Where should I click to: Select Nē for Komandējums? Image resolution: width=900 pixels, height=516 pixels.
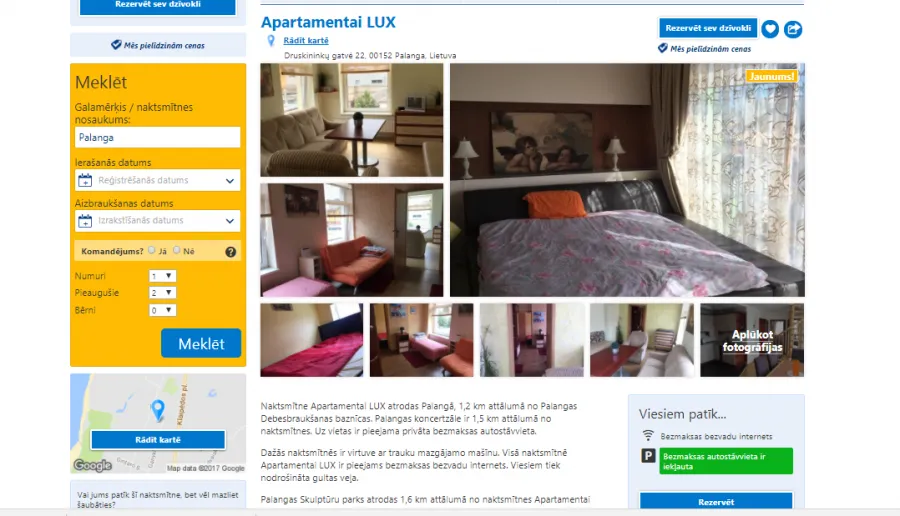pos(177,250)
